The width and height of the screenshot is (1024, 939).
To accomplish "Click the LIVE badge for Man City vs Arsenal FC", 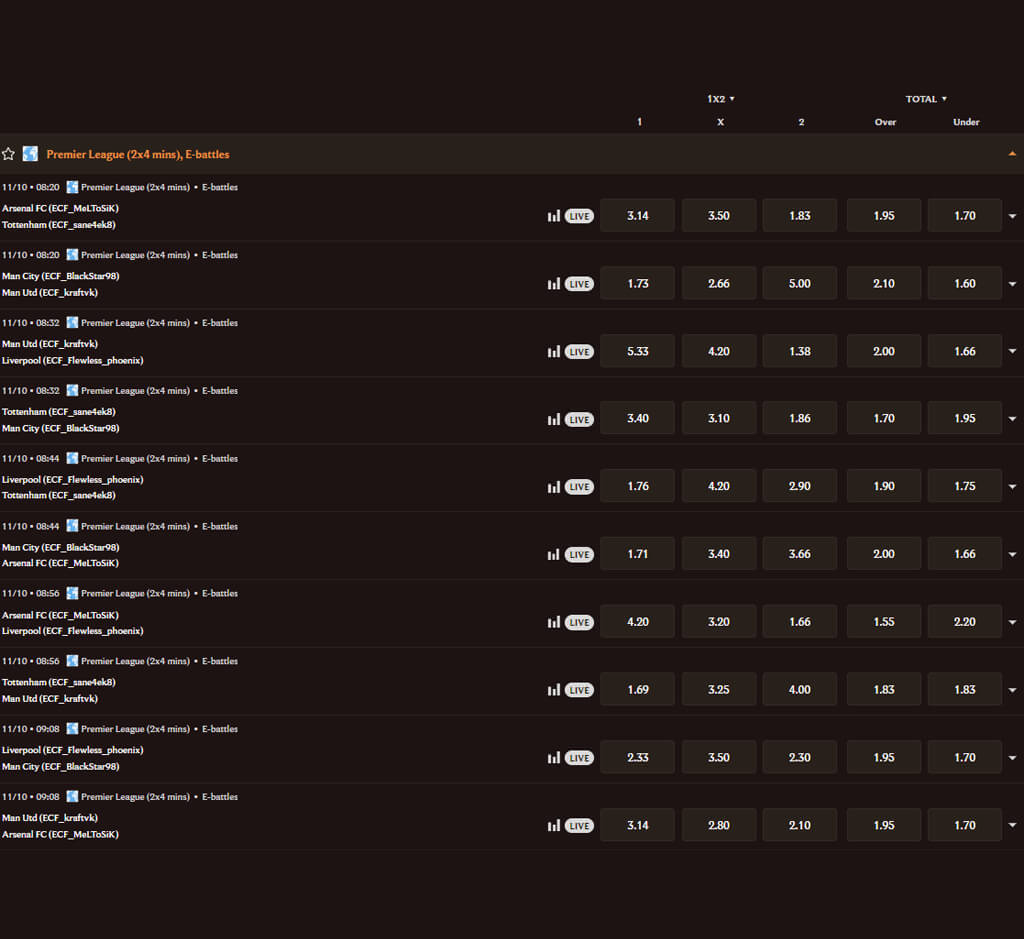I will point(579,555).
